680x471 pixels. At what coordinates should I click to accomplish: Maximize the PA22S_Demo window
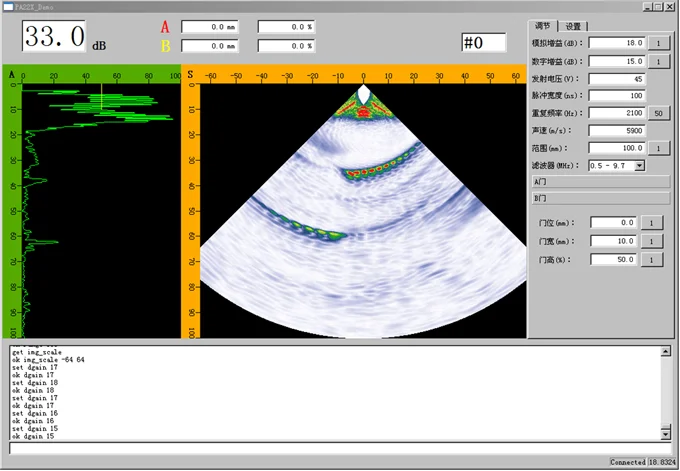(655, 6)
